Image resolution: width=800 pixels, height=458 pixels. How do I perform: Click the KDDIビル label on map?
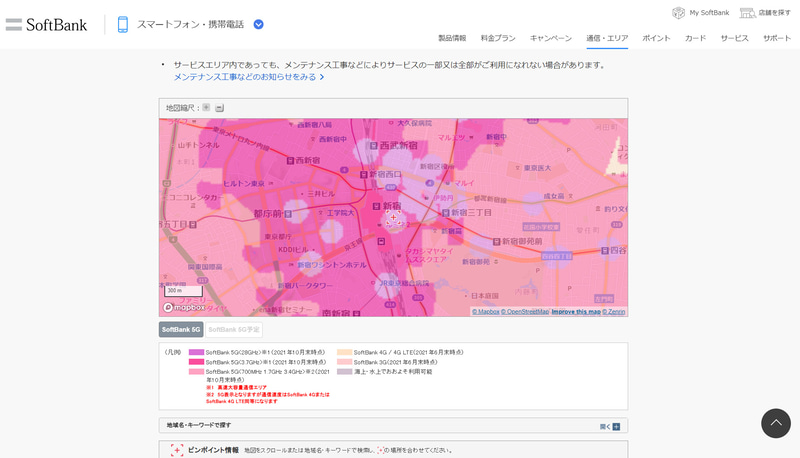[x=293, y=249]
